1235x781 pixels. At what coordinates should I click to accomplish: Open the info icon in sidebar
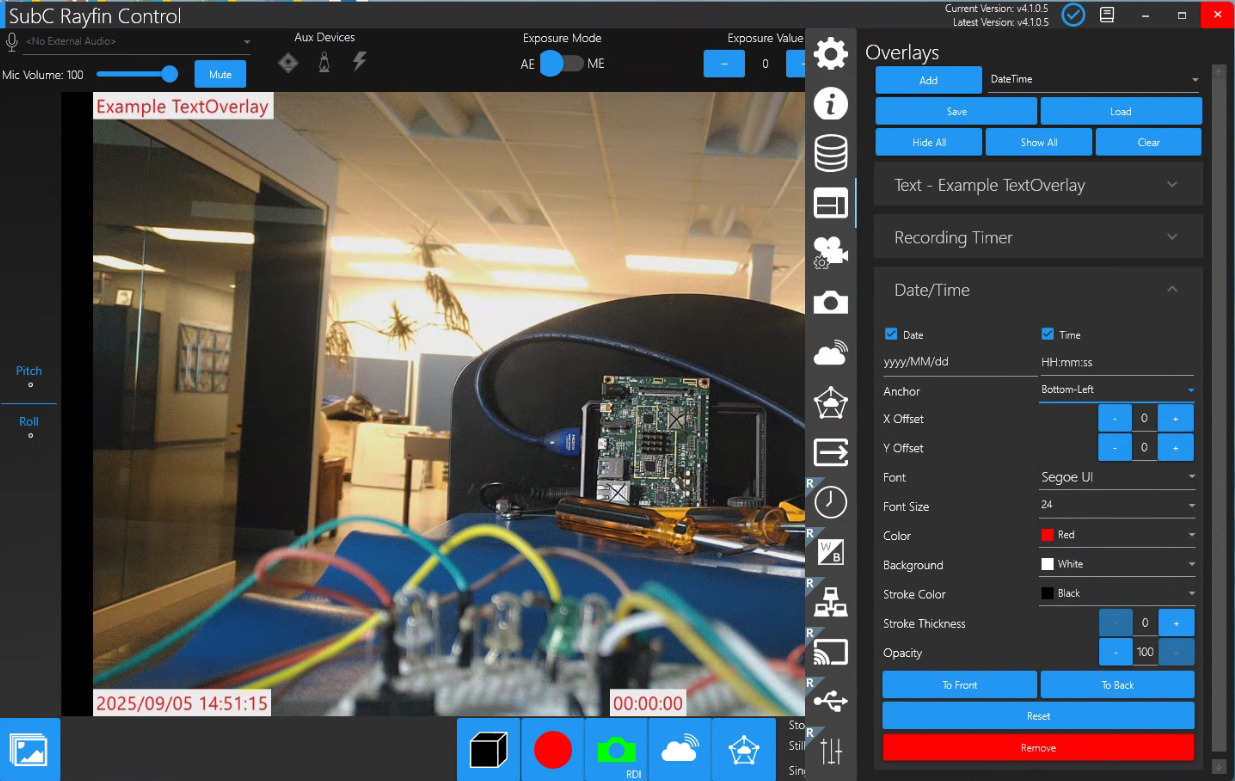click(830, 103)
